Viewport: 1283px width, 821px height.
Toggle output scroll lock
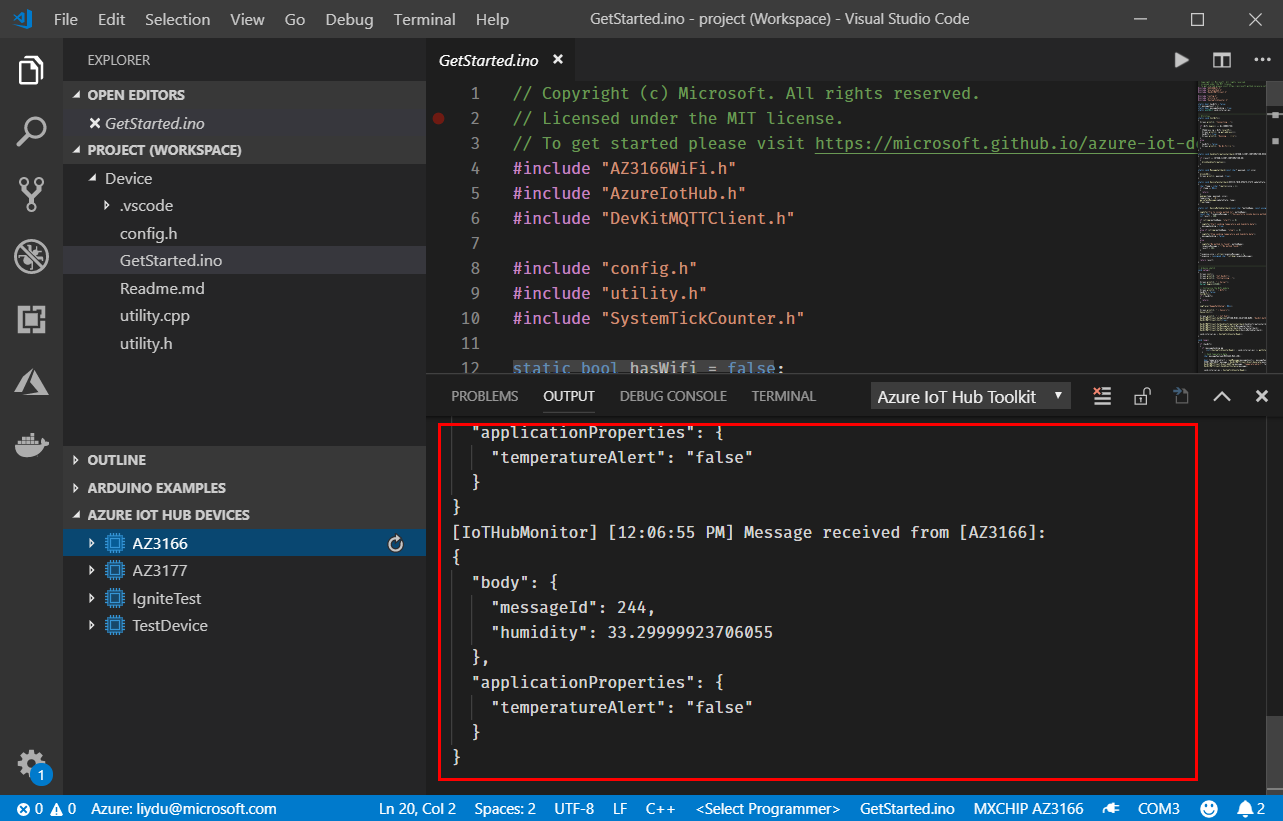pos(1141,396)
